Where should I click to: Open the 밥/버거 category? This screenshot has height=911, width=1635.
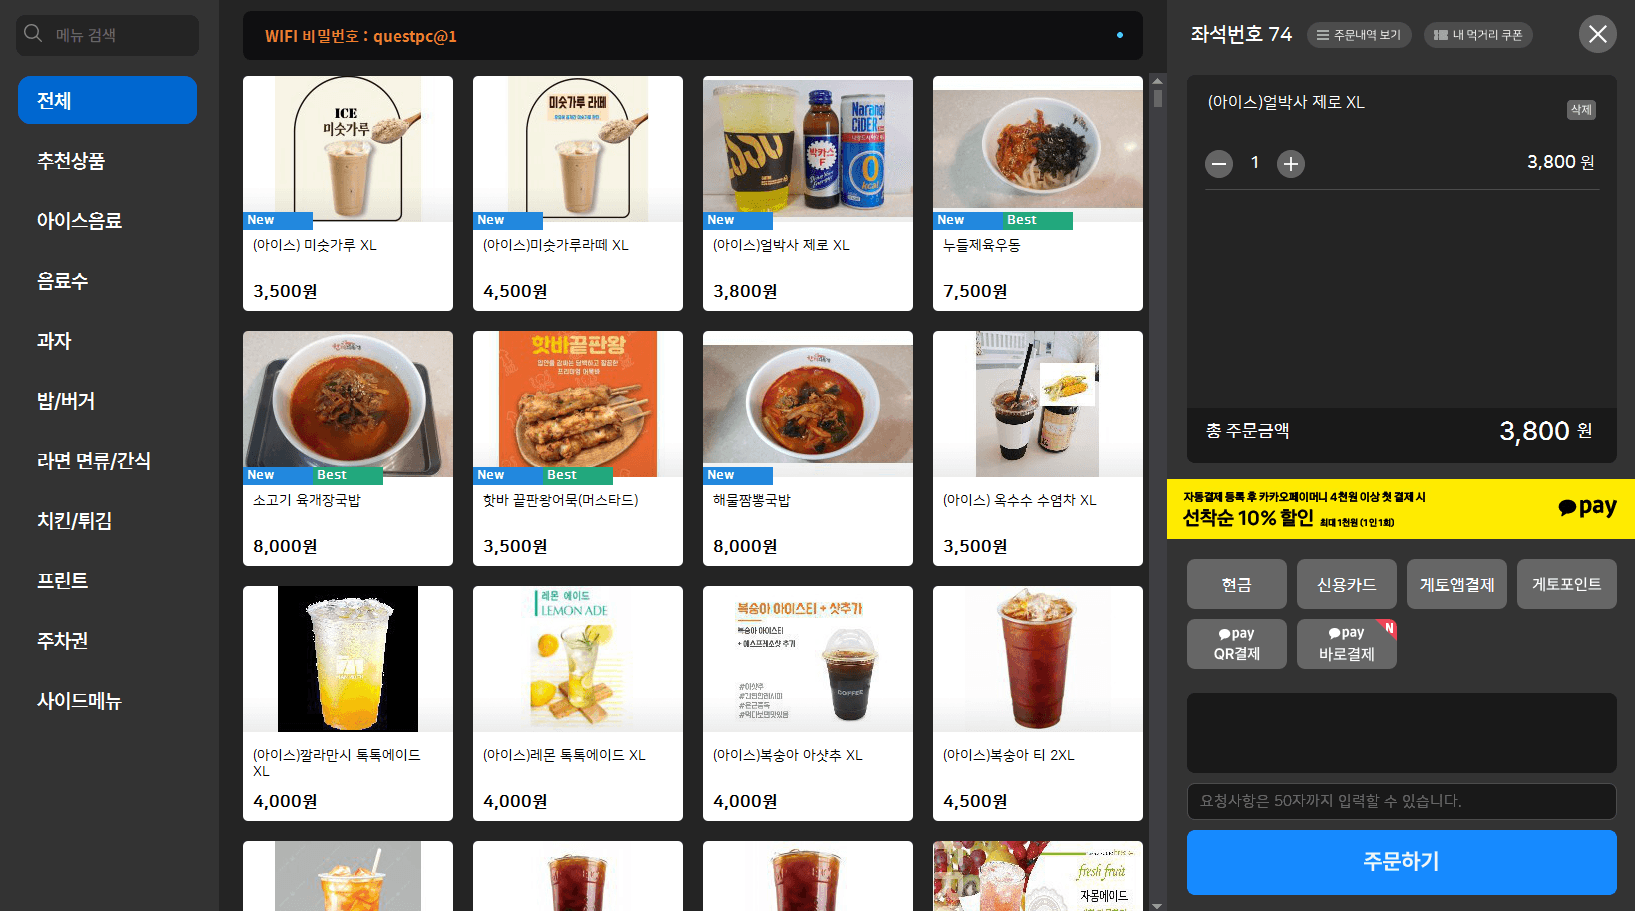click(107, 400)
